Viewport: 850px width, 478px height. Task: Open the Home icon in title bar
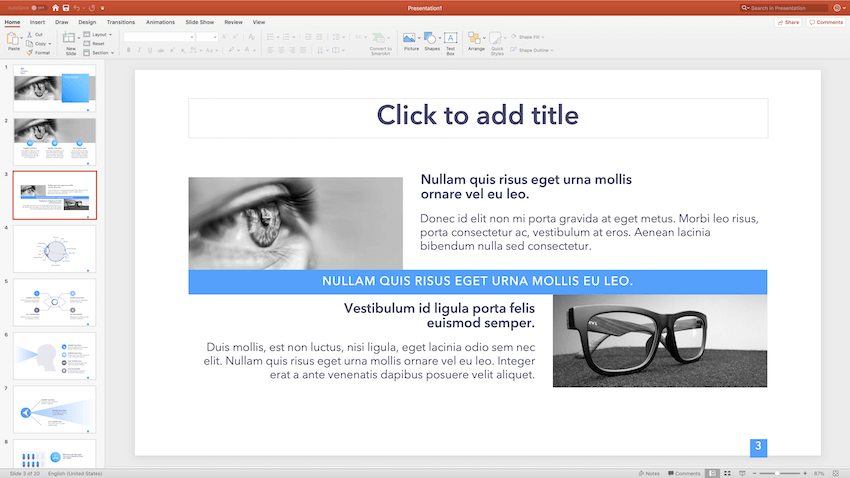(55, 8)
